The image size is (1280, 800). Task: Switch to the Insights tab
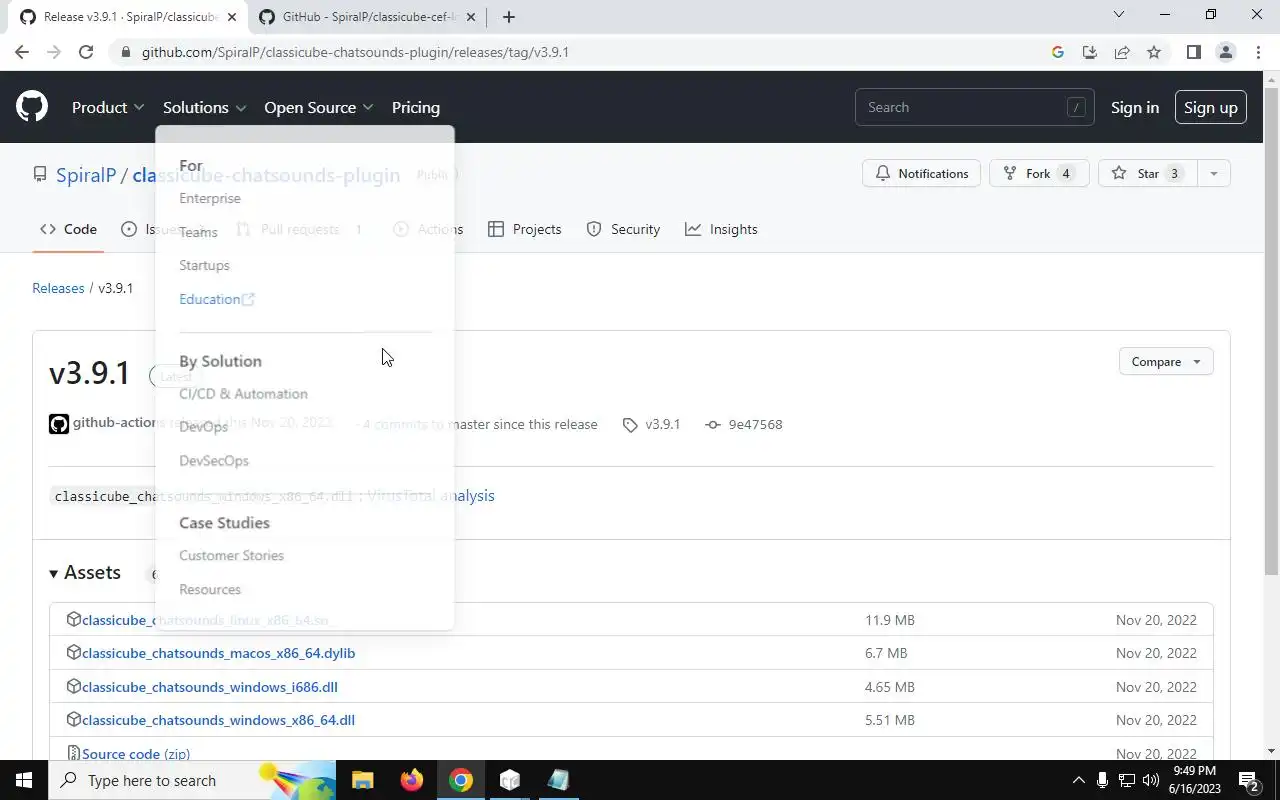pos(721,229)
